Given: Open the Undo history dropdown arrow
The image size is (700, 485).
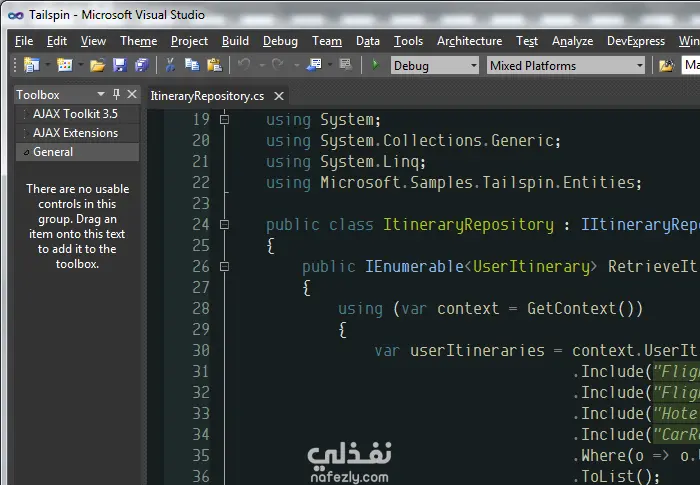Looking at the screenshot, I should 262,65.
